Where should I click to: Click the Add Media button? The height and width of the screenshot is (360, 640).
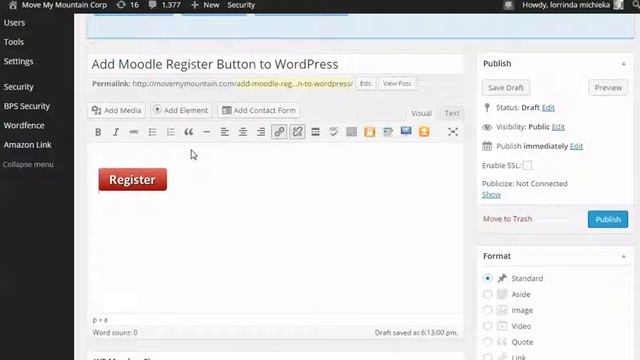pyautogui.click(x=117, y=110)
